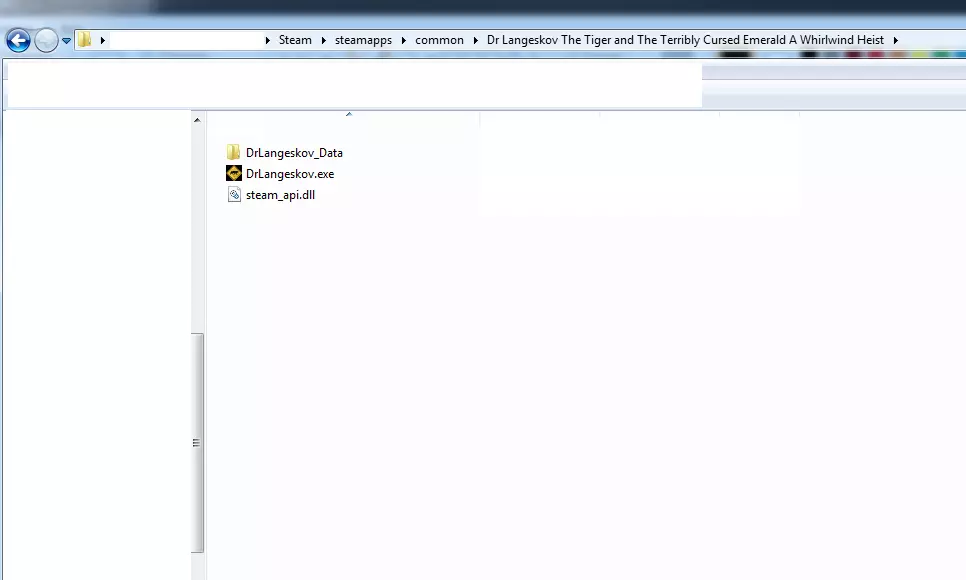Click the navigation pane scrollbar thumb
The width and height of the screenshot is (966, 580).
(197, 443)
